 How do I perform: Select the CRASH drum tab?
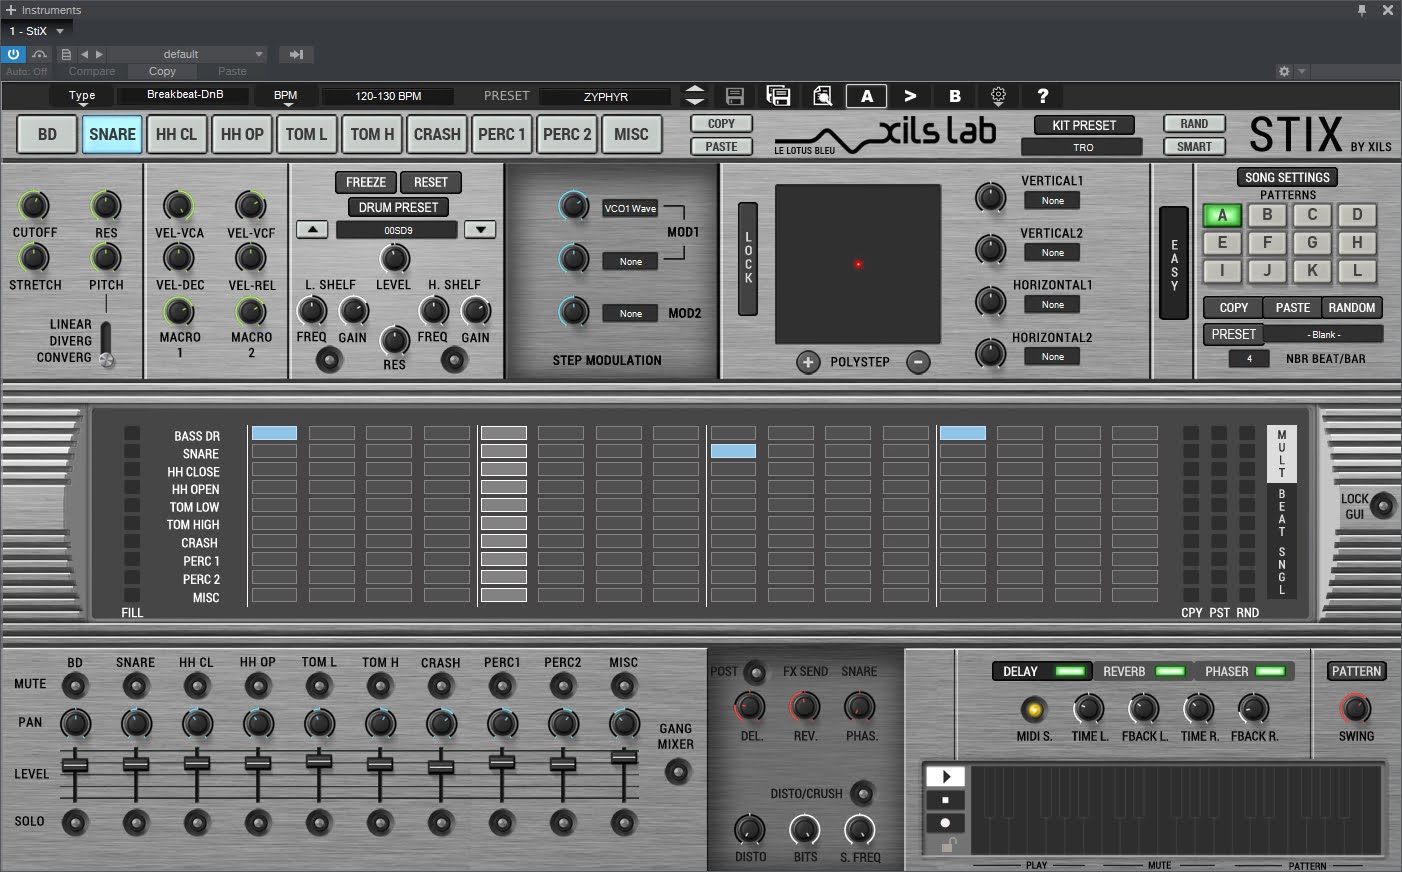tap(437, 134)
